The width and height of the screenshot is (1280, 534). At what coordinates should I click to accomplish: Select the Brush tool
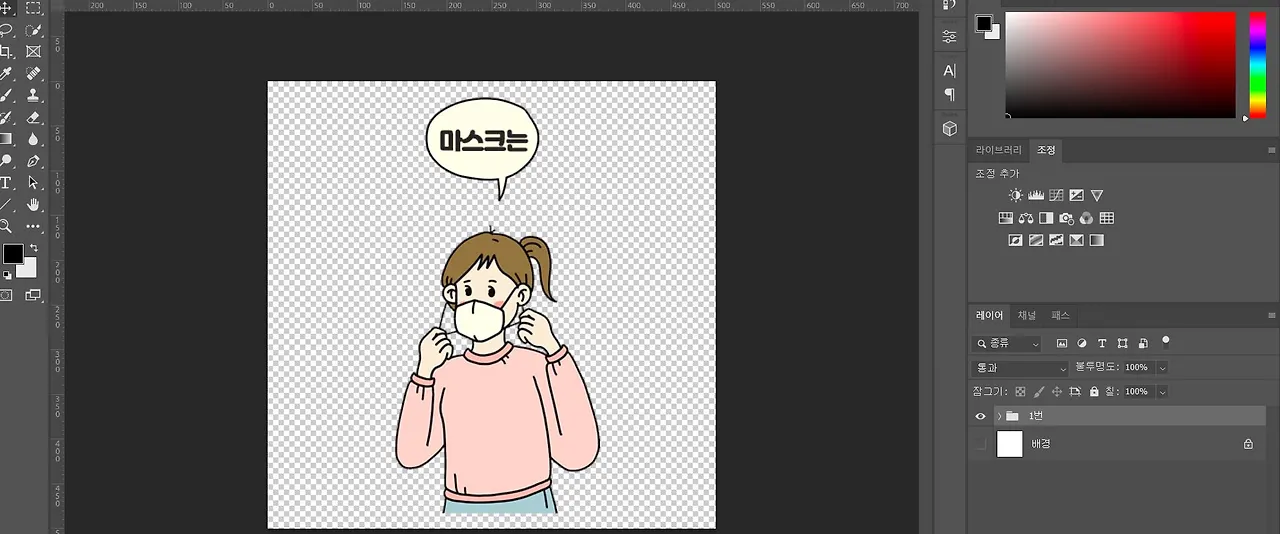point(6,96)
